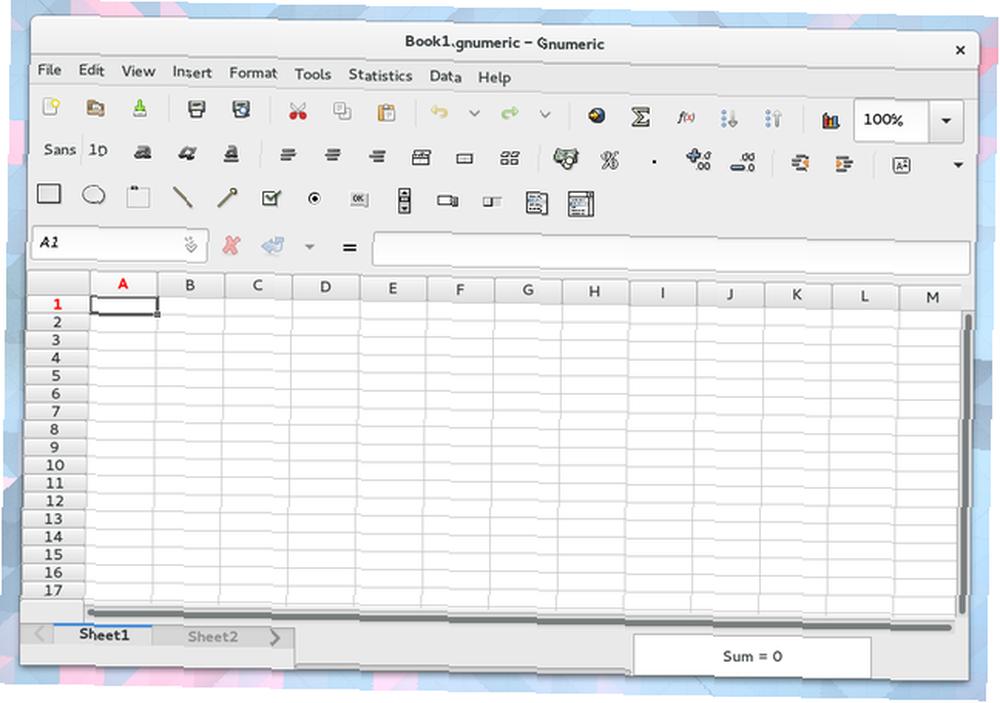Cut the selection with the scissors icon
1000x703 pixels.
point(298,112)
